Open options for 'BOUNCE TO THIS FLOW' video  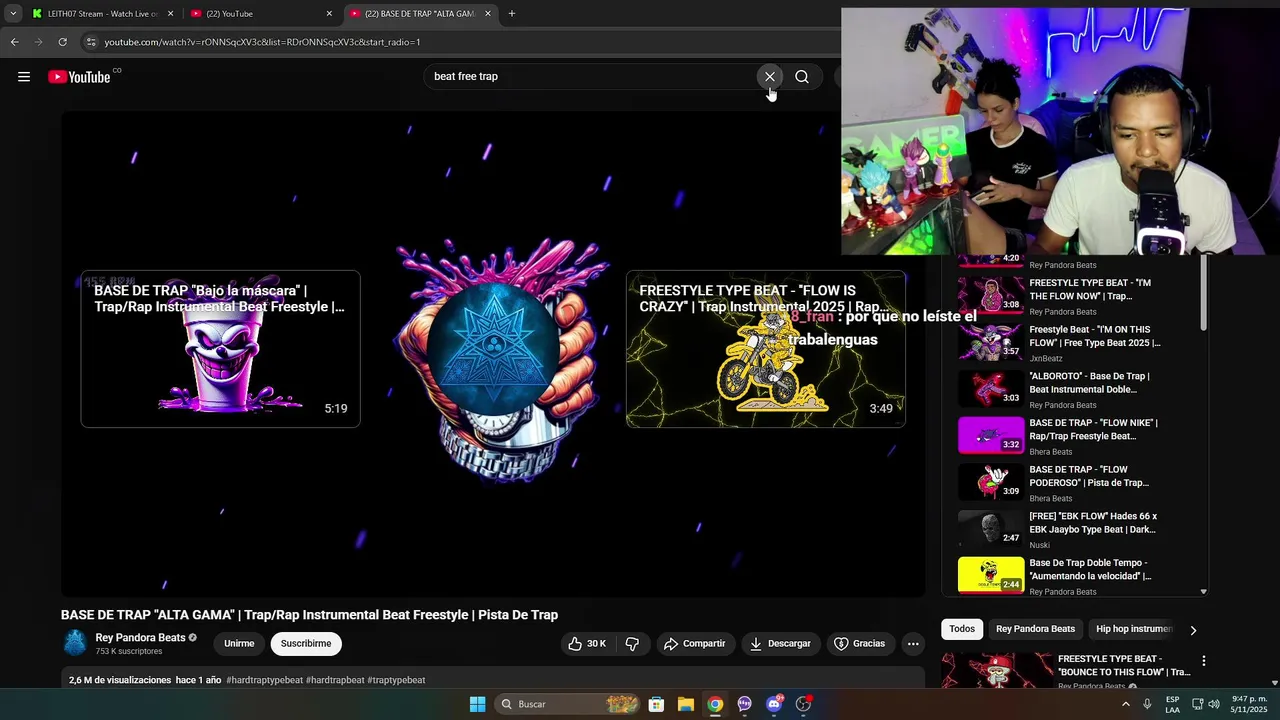[1204, 661]
